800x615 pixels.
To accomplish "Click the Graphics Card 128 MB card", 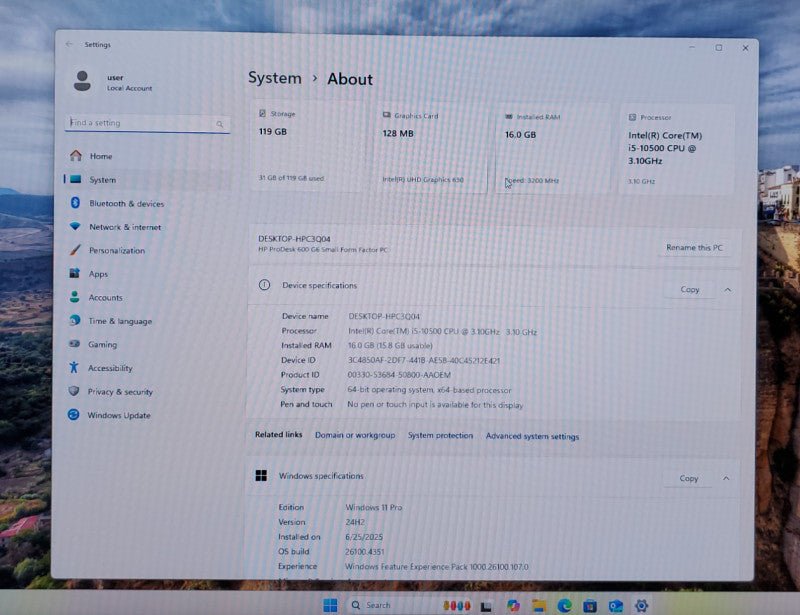I will [x=431, y=148].
